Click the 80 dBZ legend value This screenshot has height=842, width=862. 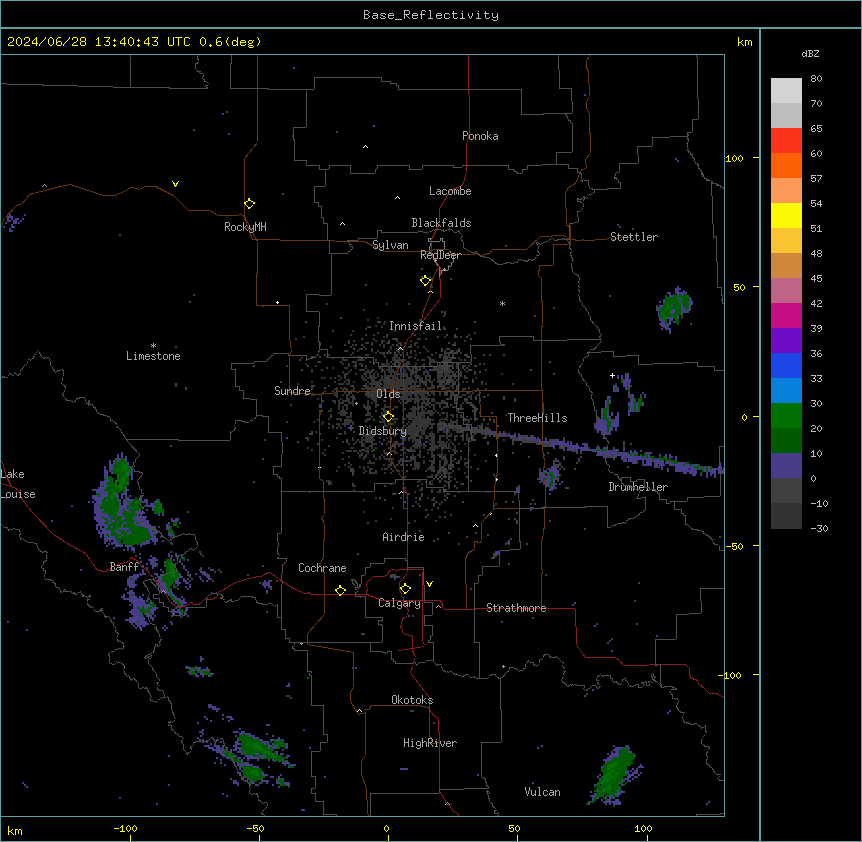point(816,79)
